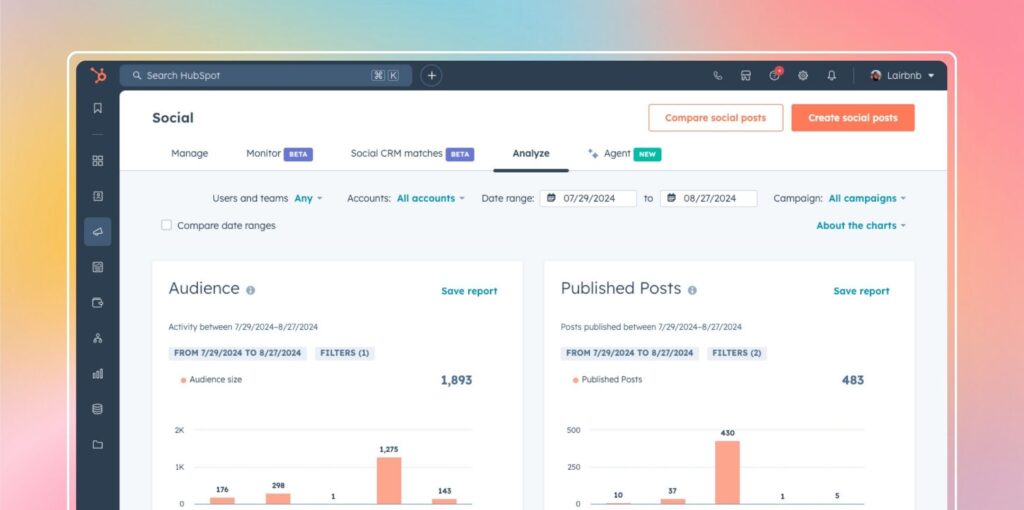Click Create social posts button
1024x510 pixels.
click(x=853, y=118)
